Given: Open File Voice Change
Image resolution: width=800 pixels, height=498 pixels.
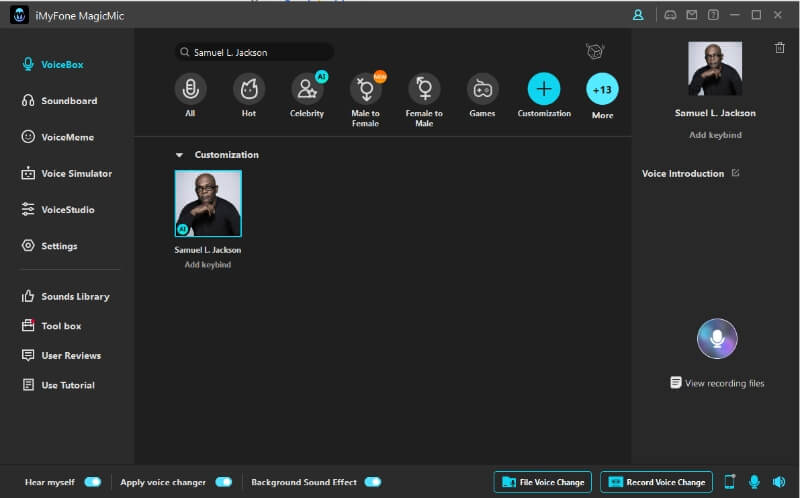Looking at the screenshot, I should click(x=543, y=482).
